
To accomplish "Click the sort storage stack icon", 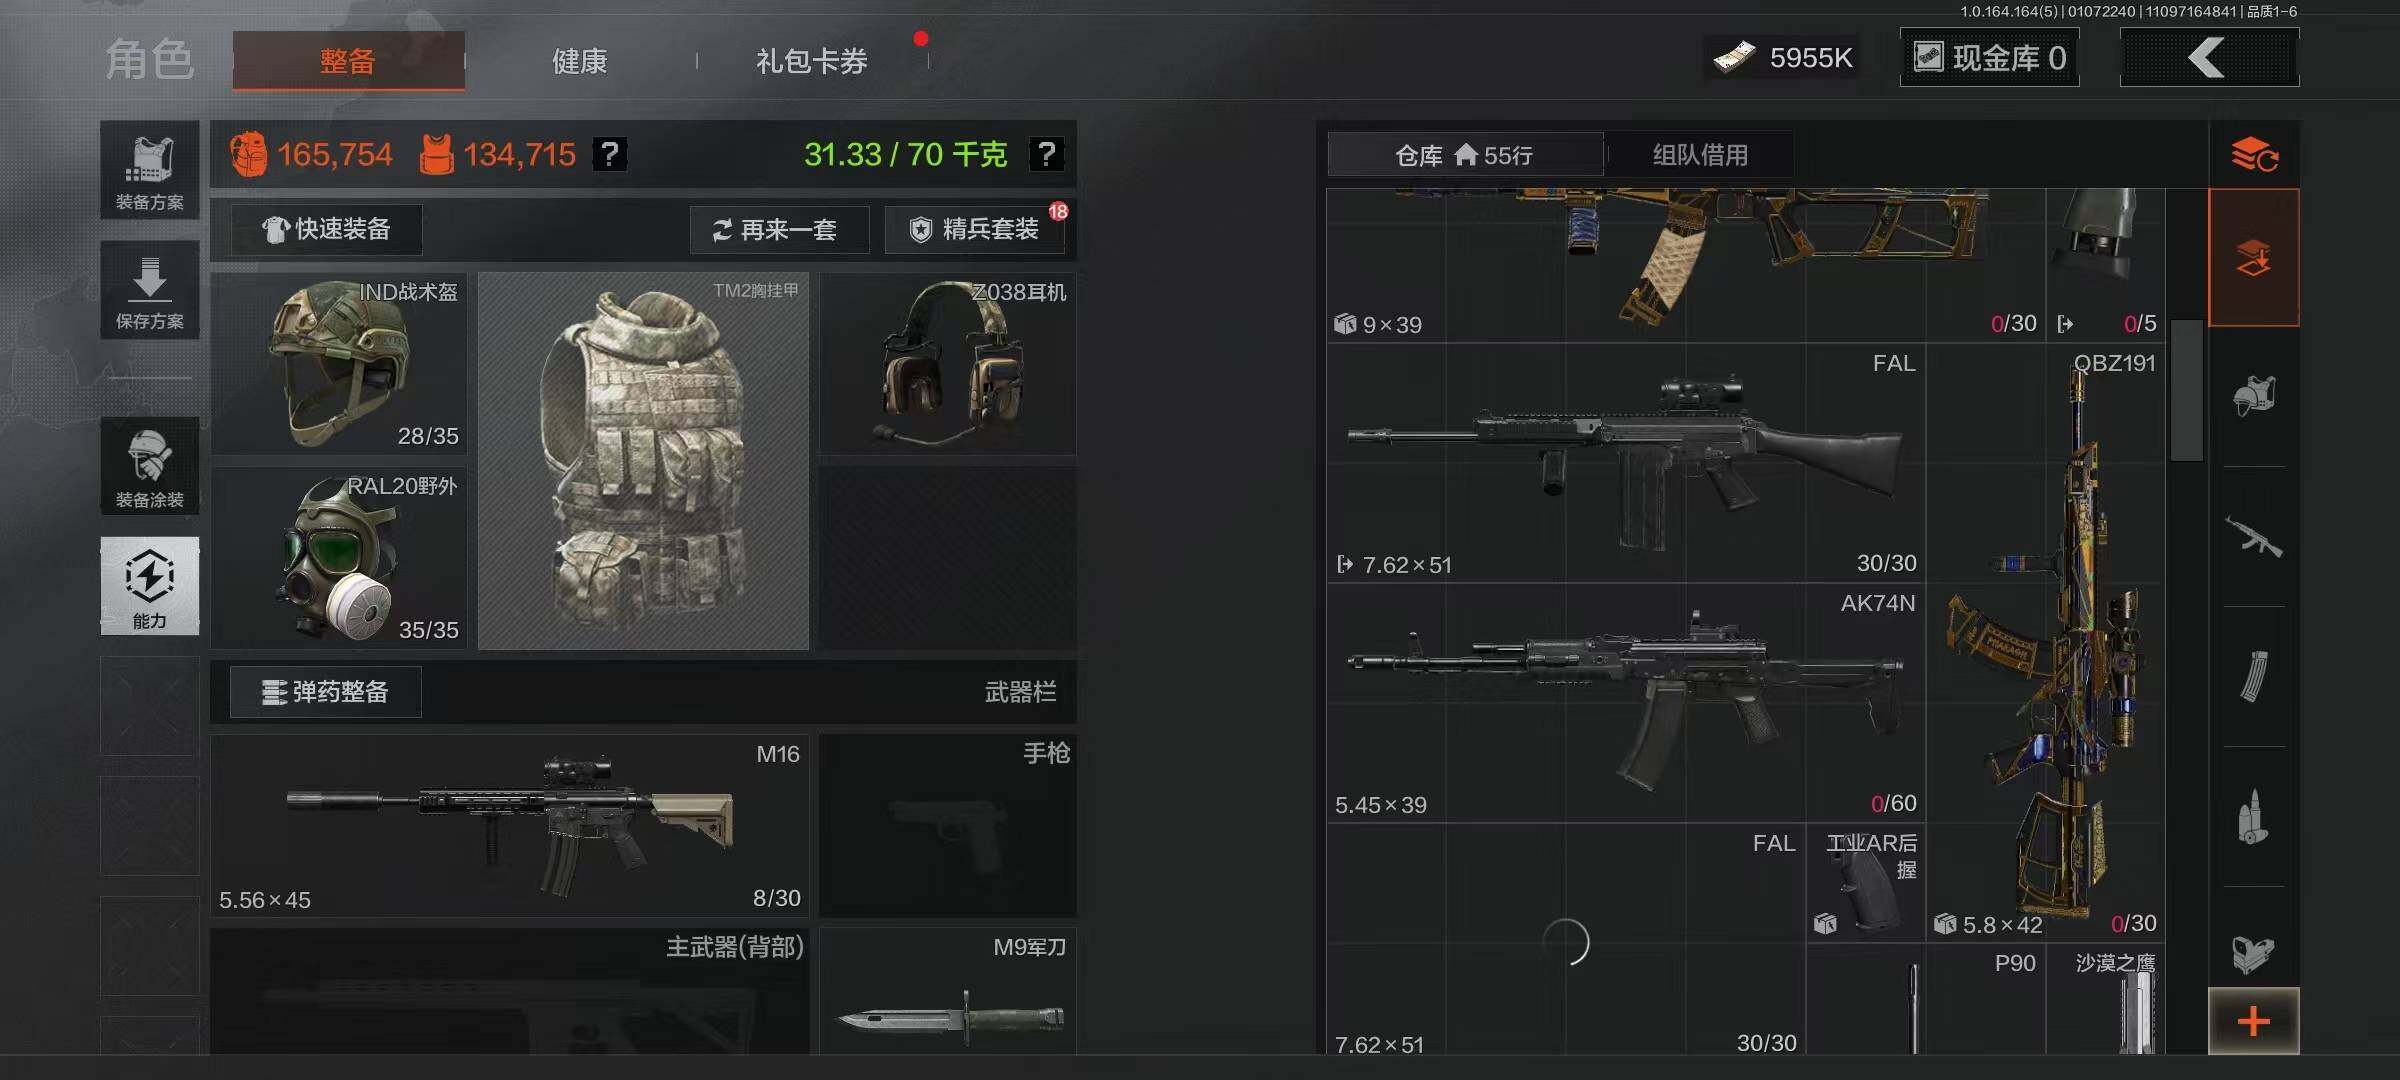I will (2254, 155).
